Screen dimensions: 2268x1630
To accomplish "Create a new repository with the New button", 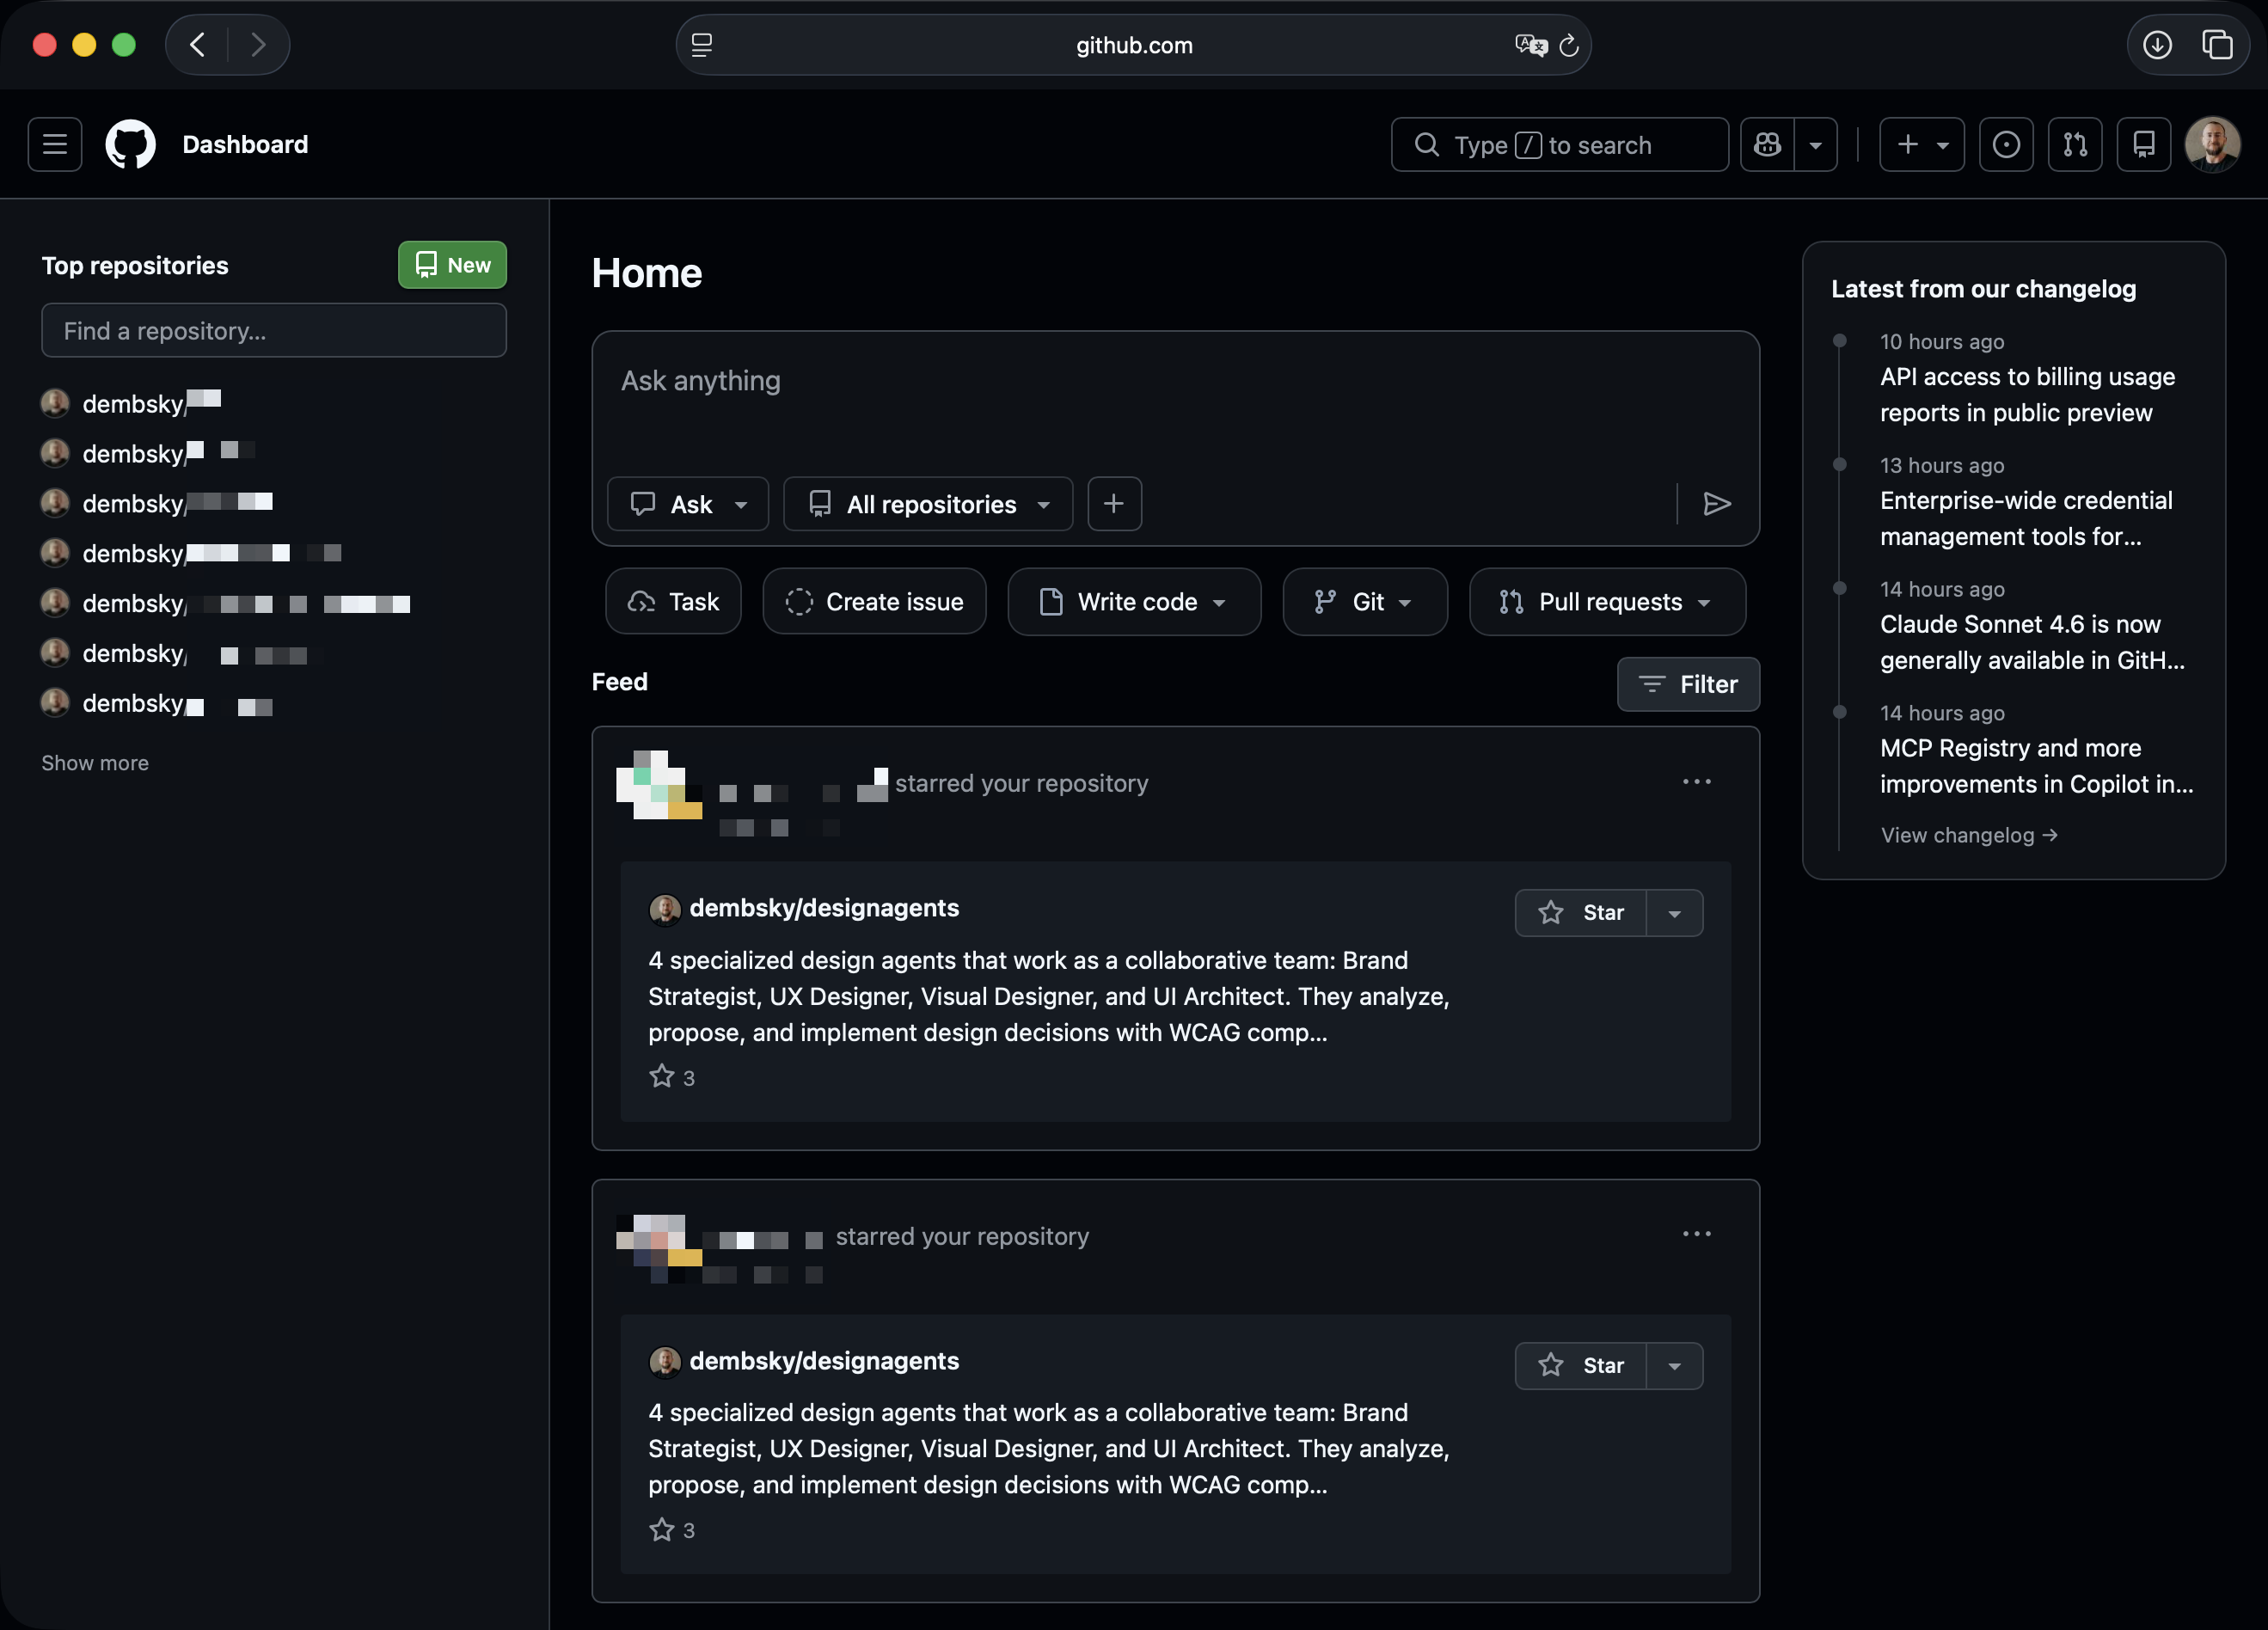I will coord(451,265).
